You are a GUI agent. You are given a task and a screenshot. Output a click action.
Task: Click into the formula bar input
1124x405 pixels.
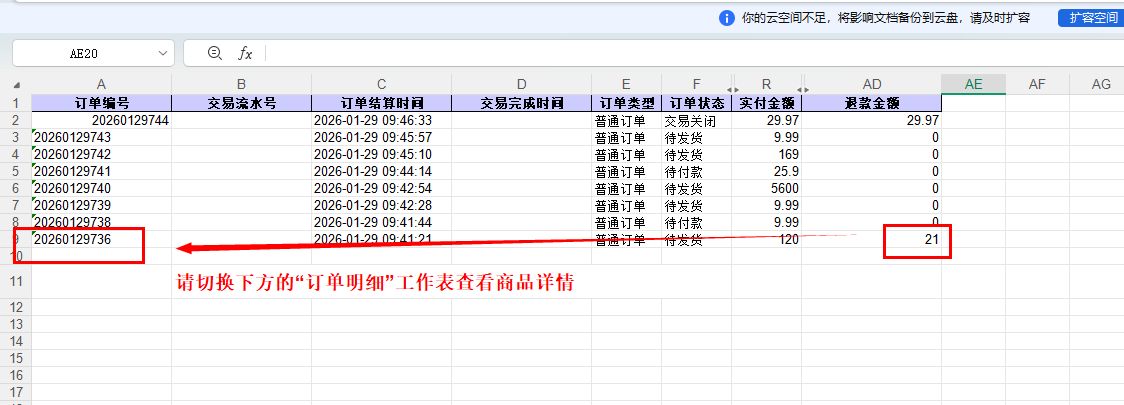coord(695,53)
